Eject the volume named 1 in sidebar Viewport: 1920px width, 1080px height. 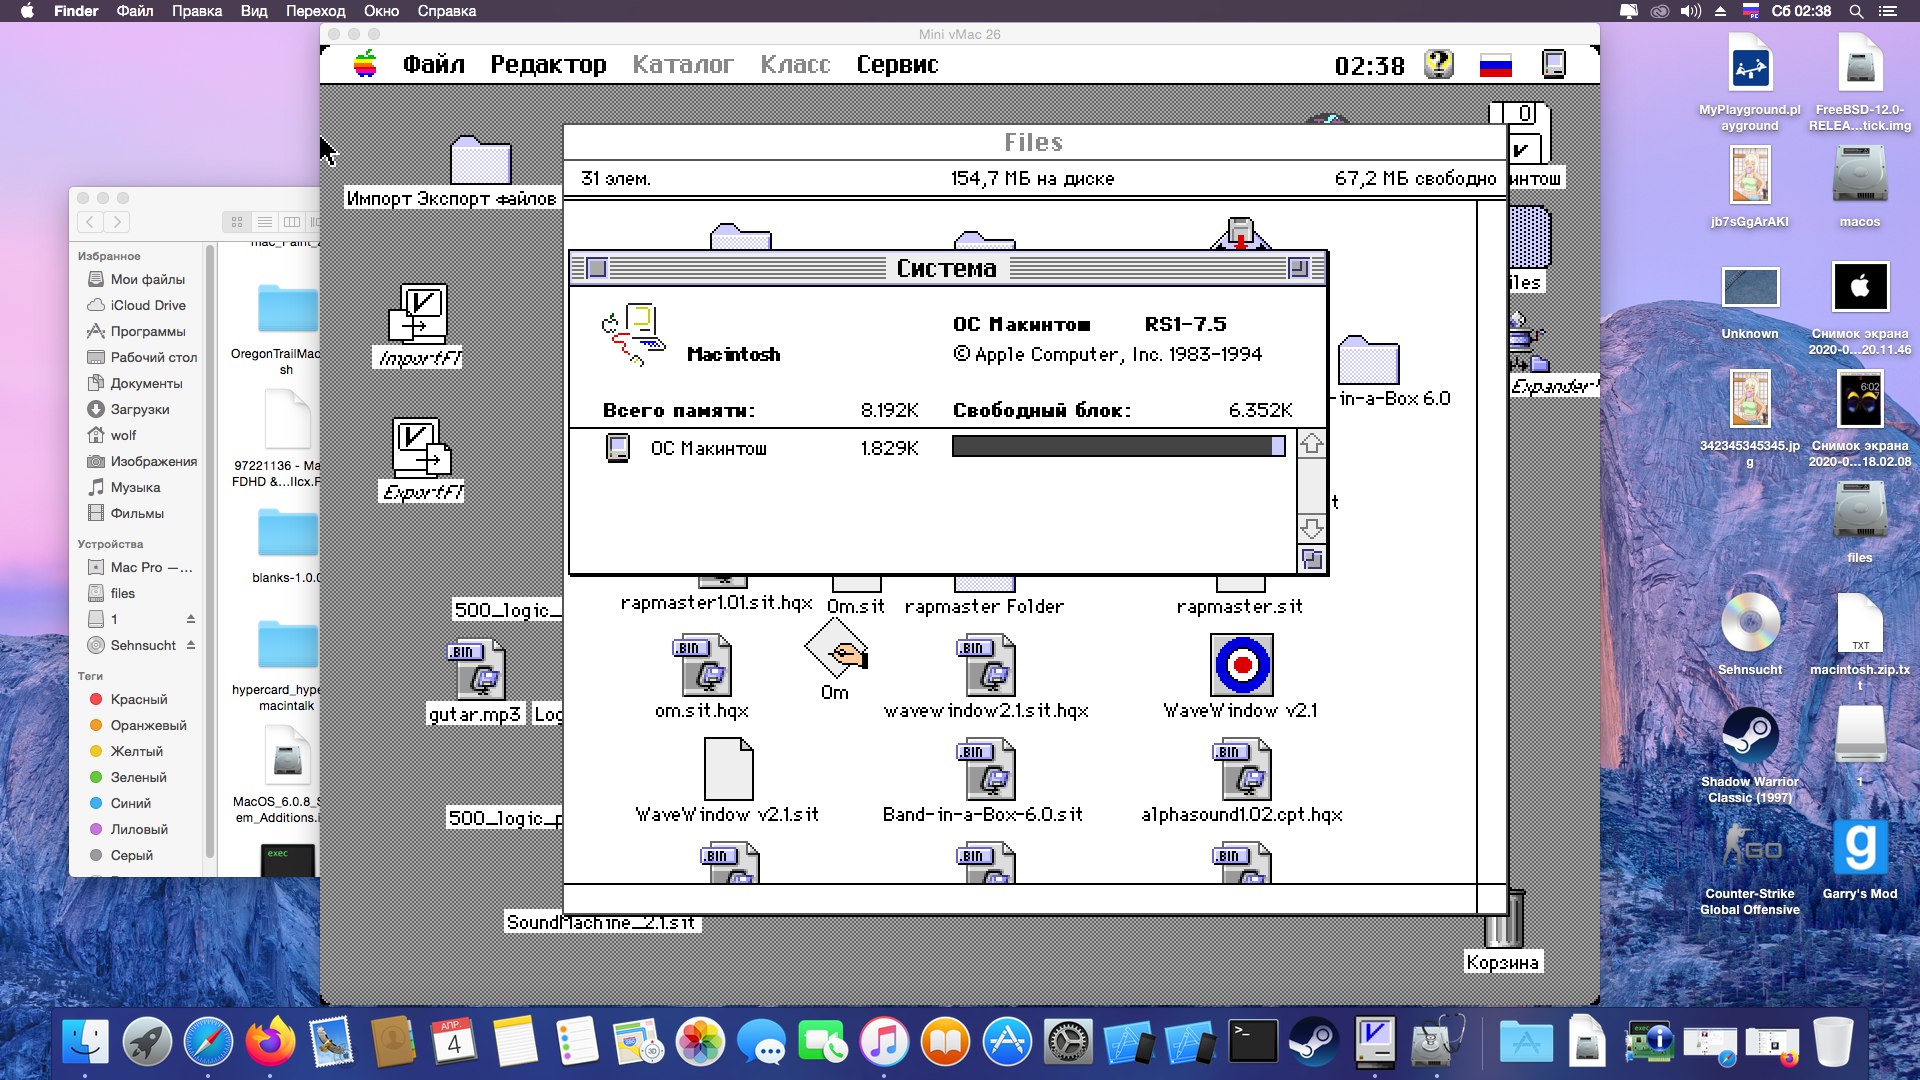click(x=191, y=619)
